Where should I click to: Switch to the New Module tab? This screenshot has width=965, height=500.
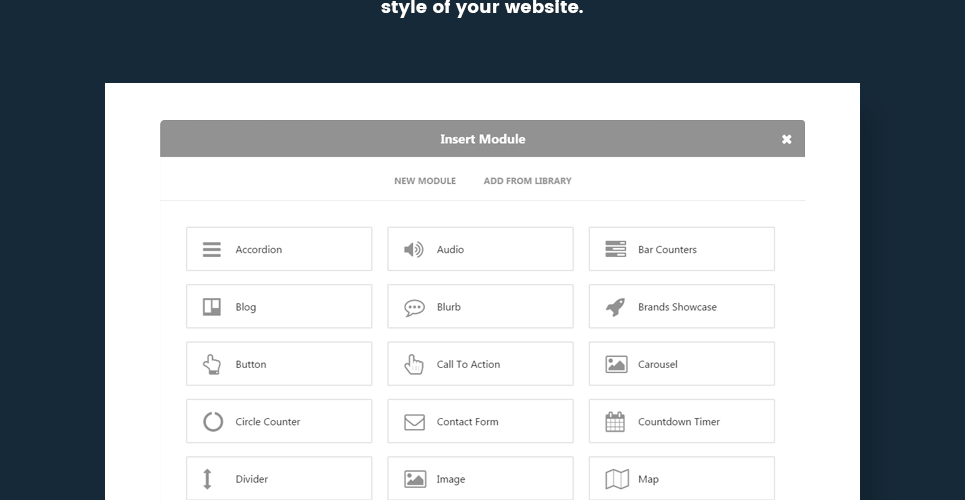[x=425, y=181]
